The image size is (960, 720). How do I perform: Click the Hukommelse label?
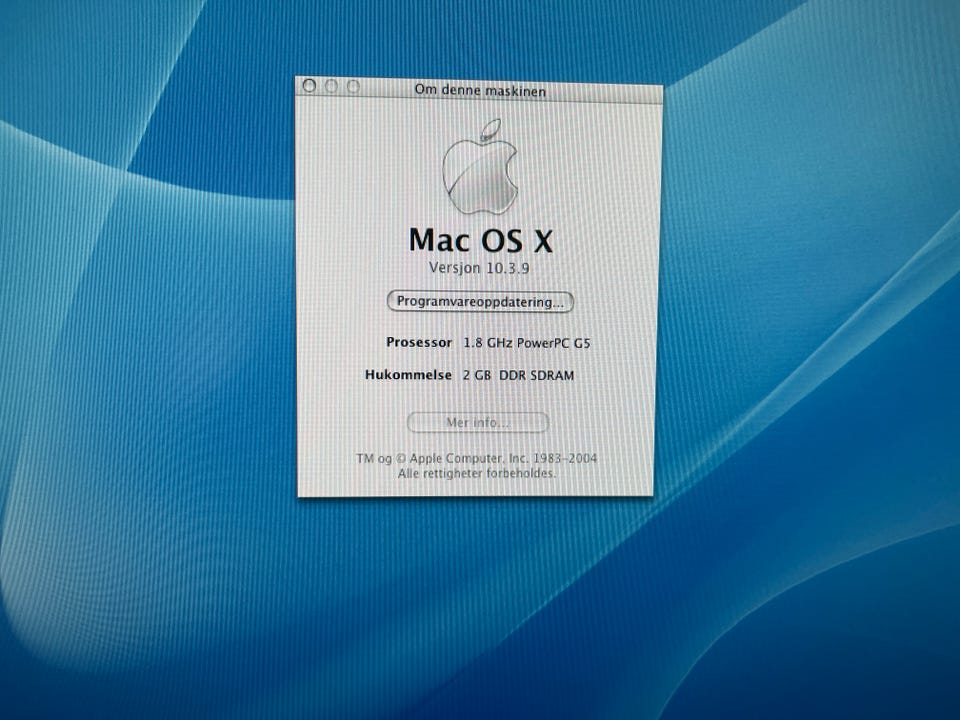pos(408,375)
